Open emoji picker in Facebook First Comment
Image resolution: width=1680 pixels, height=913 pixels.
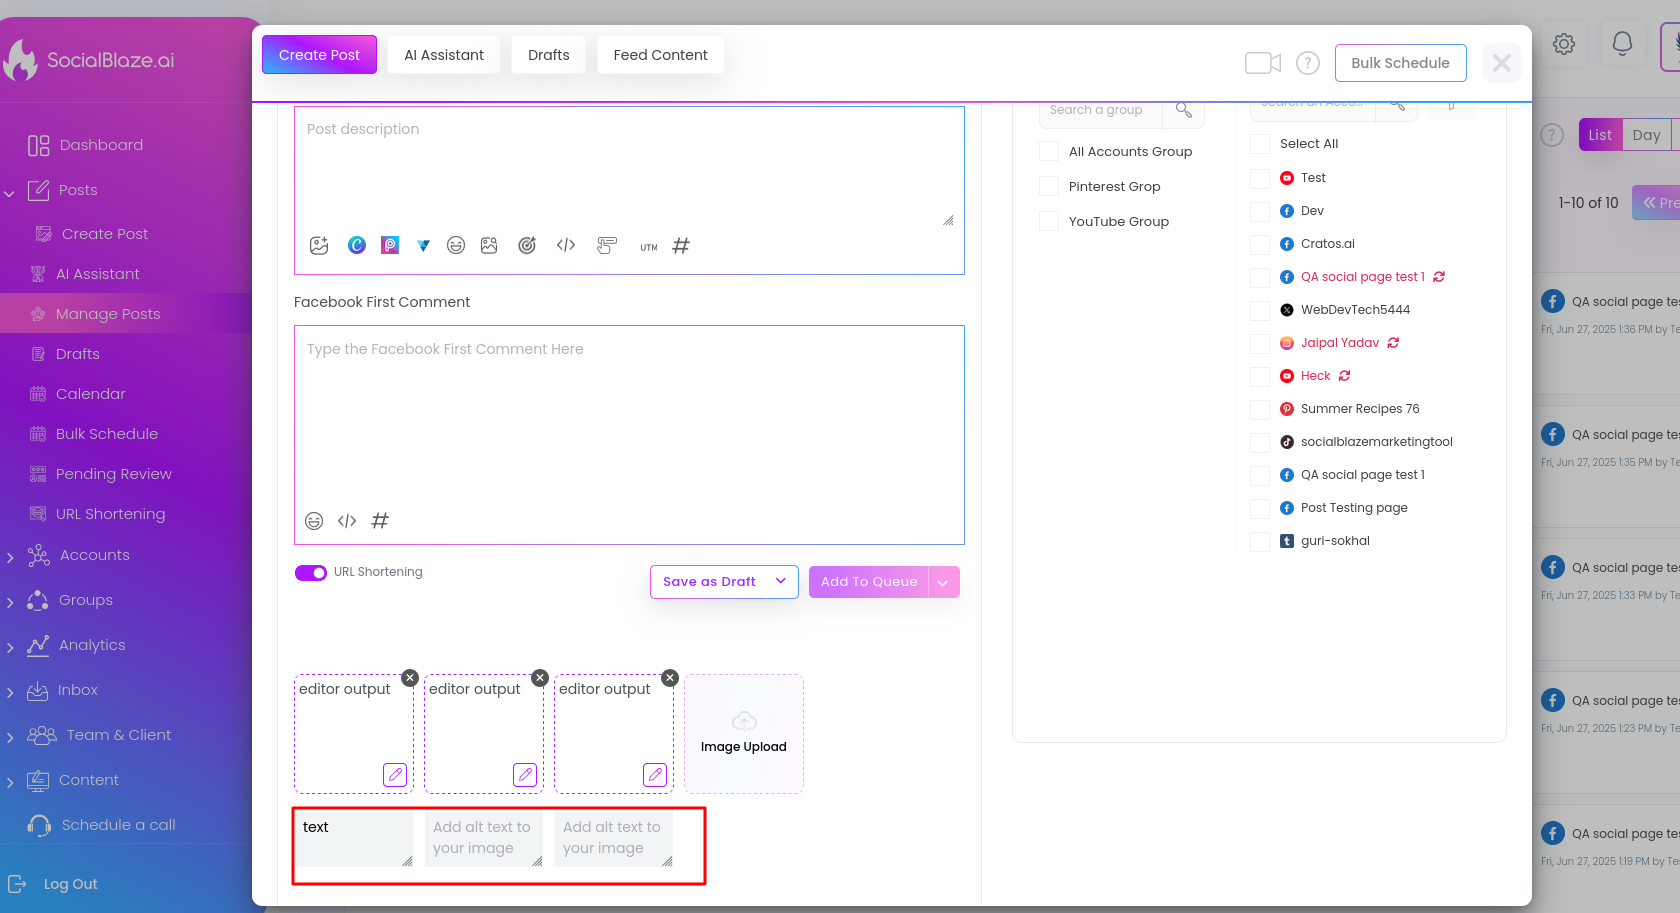pyautogui.click(x=314, y=521)
